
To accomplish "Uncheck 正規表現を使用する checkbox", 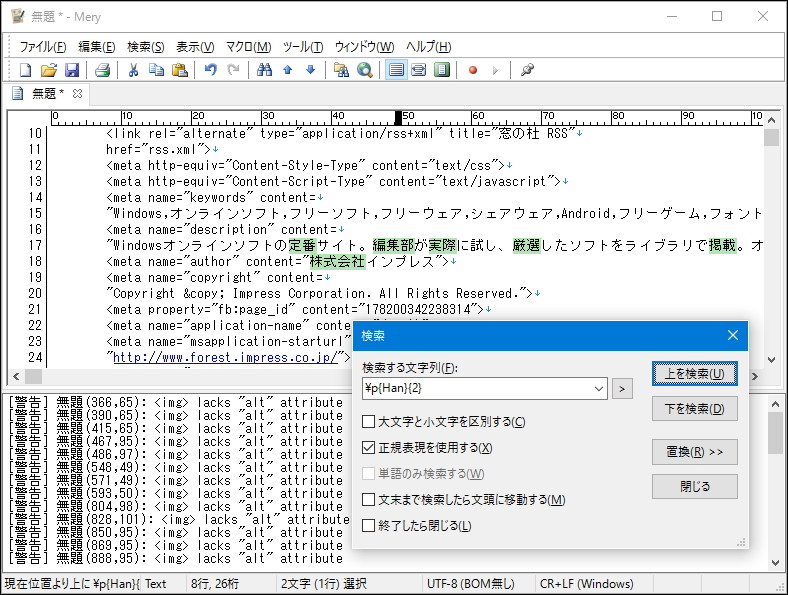I will pyautogui.click(x=368, y=447).
